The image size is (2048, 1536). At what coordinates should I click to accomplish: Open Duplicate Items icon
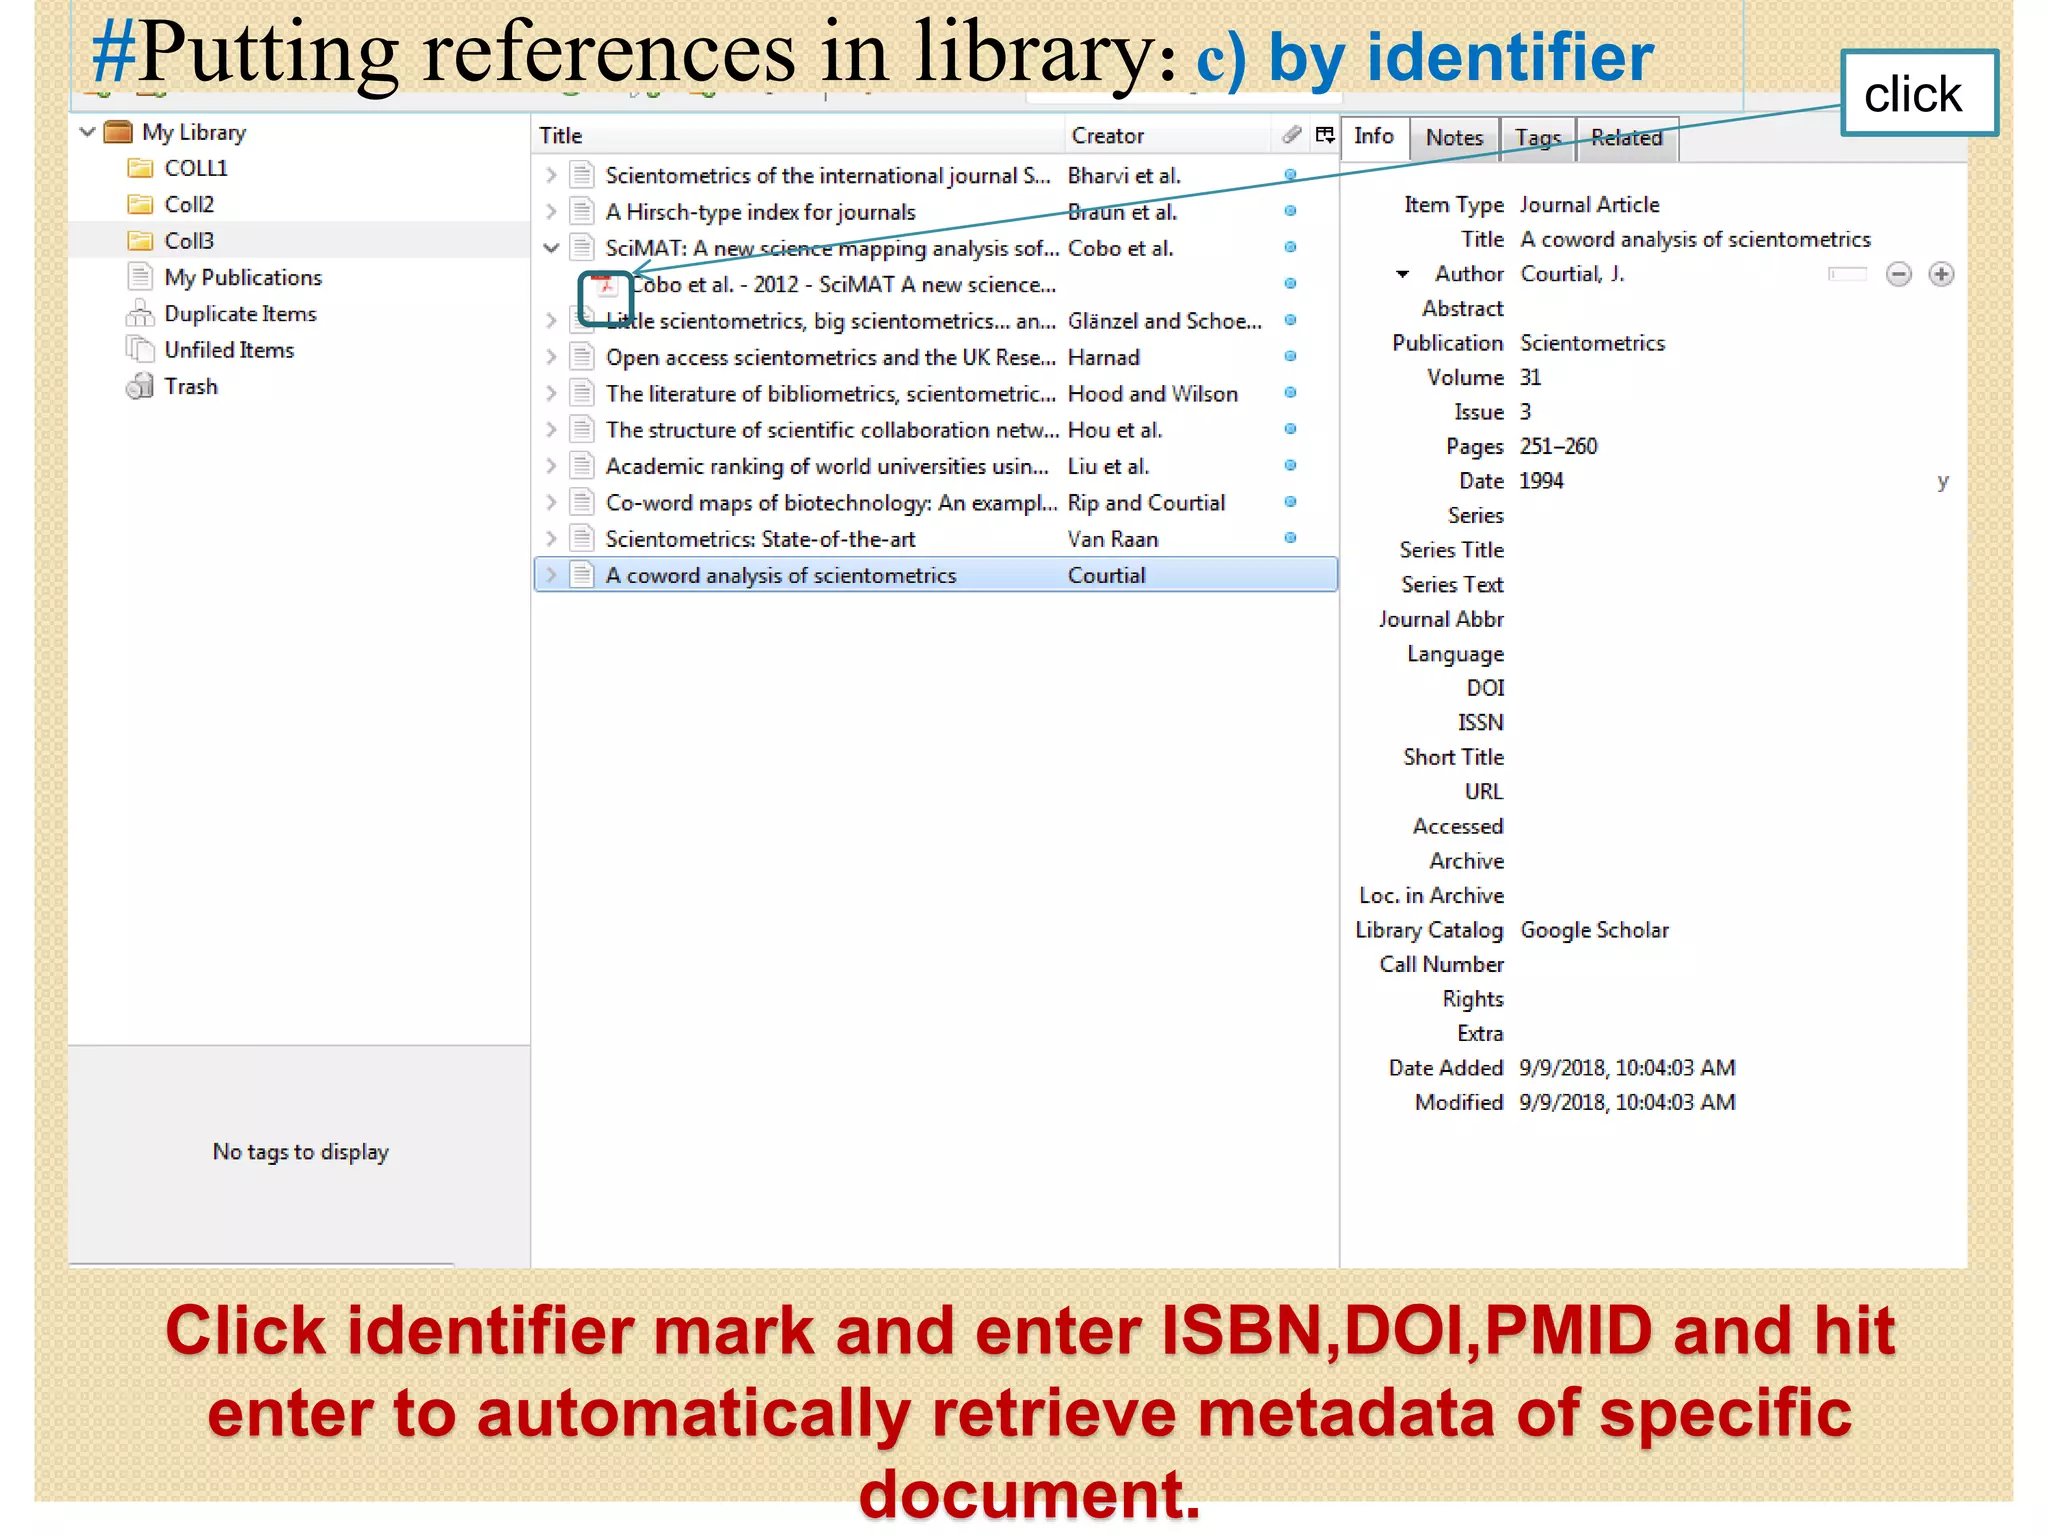click(x=140, y=314)
